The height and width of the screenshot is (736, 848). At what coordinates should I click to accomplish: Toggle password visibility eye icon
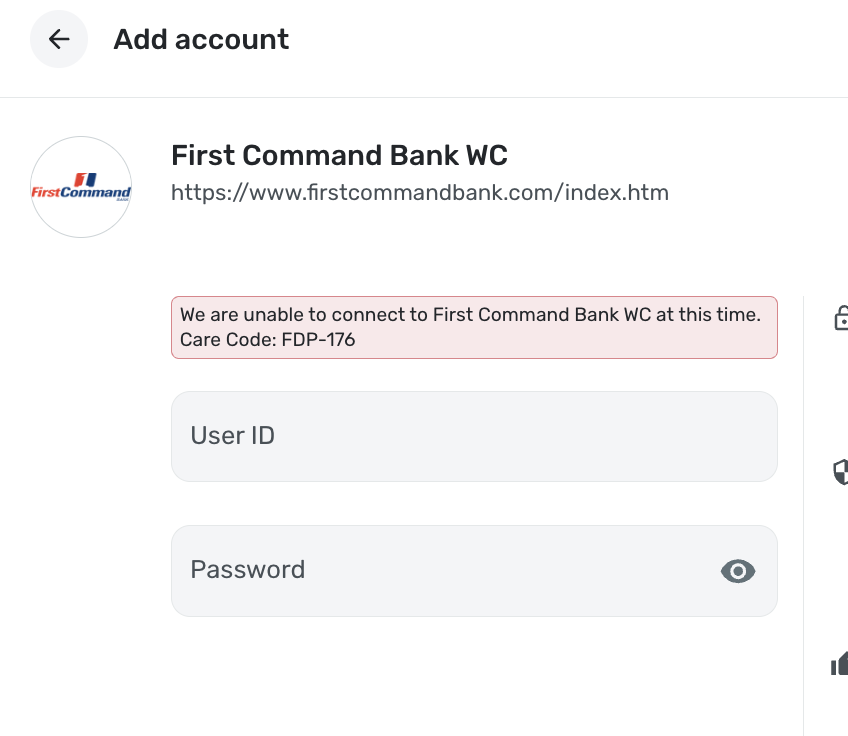click(738, 571)
